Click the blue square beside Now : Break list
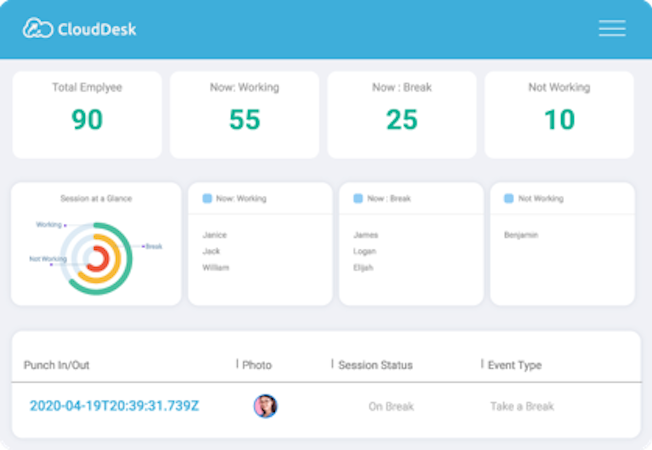Screen dimensions: 652x450 [x=358, y=198]
